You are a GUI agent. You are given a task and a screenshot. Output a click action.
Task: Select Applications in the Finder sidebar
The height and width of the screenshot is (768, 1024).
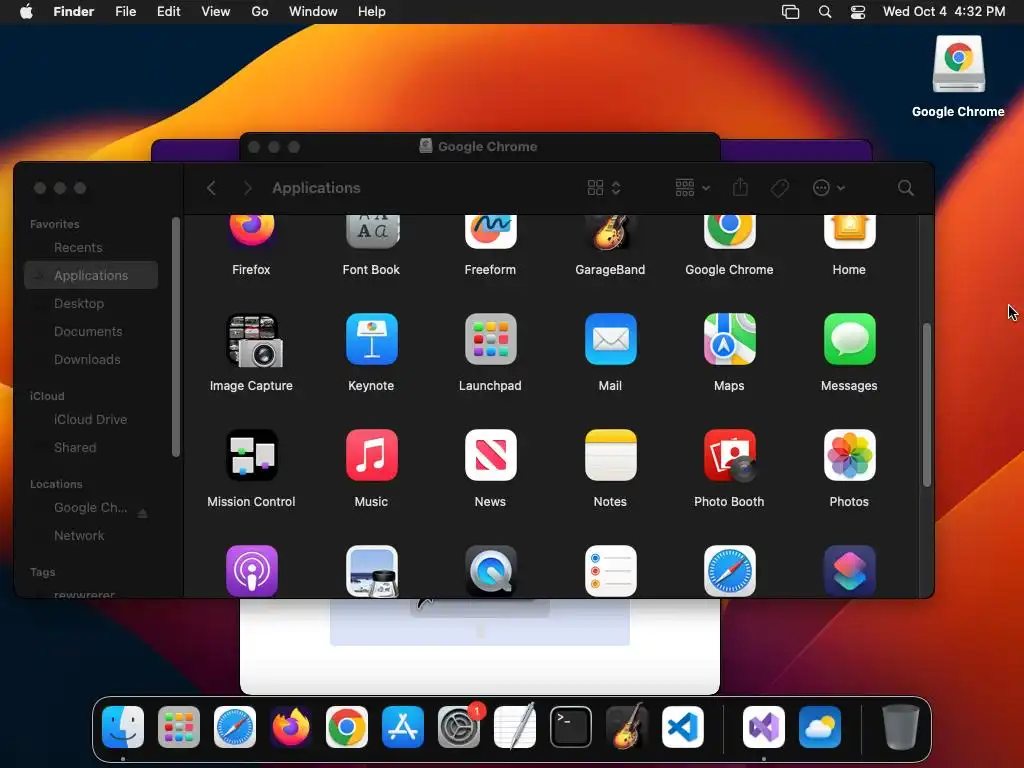coord(91,276)
